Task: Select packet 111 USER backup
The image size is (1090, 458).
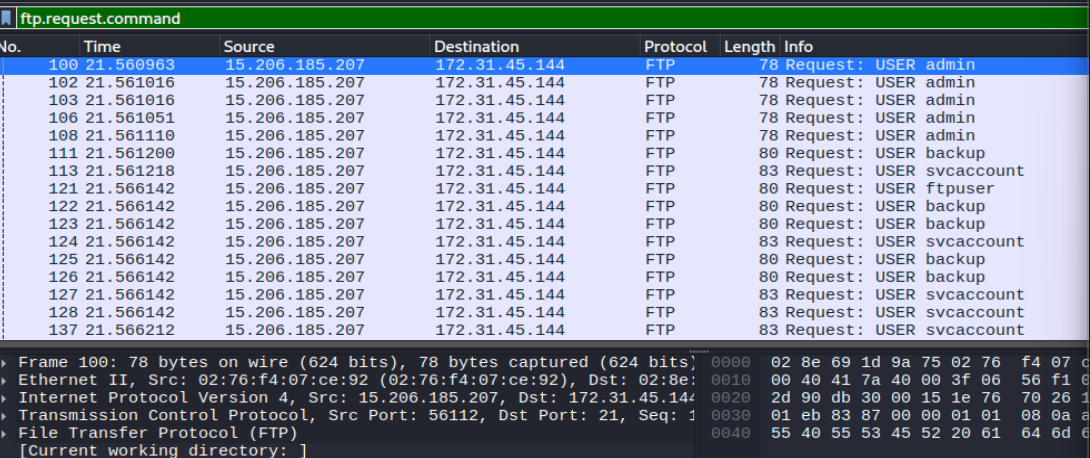Action: point(545,154)
